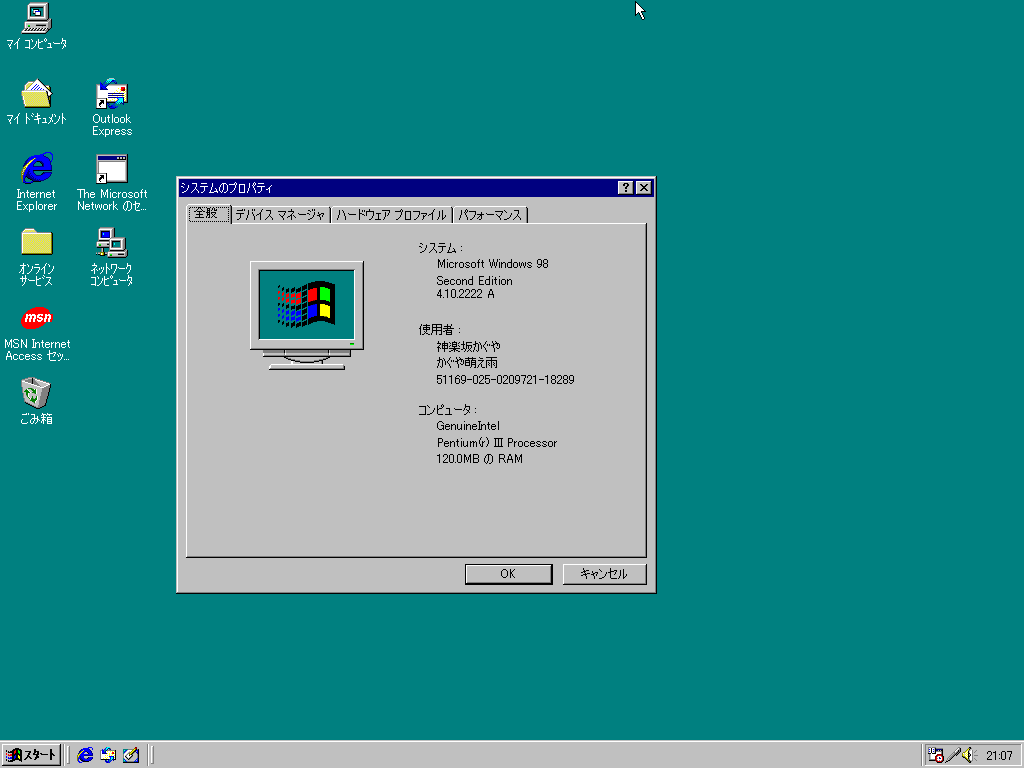This screenshot has width=1024, height=768.
Task: Open the パフォーマンス tab
Action: pyautogui.click(x=490, y=215)
